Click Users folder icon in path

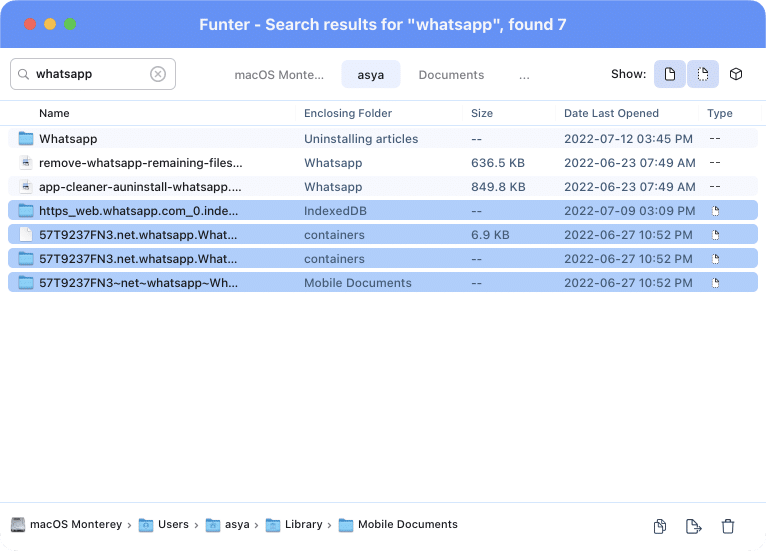(x=146, y=525)
